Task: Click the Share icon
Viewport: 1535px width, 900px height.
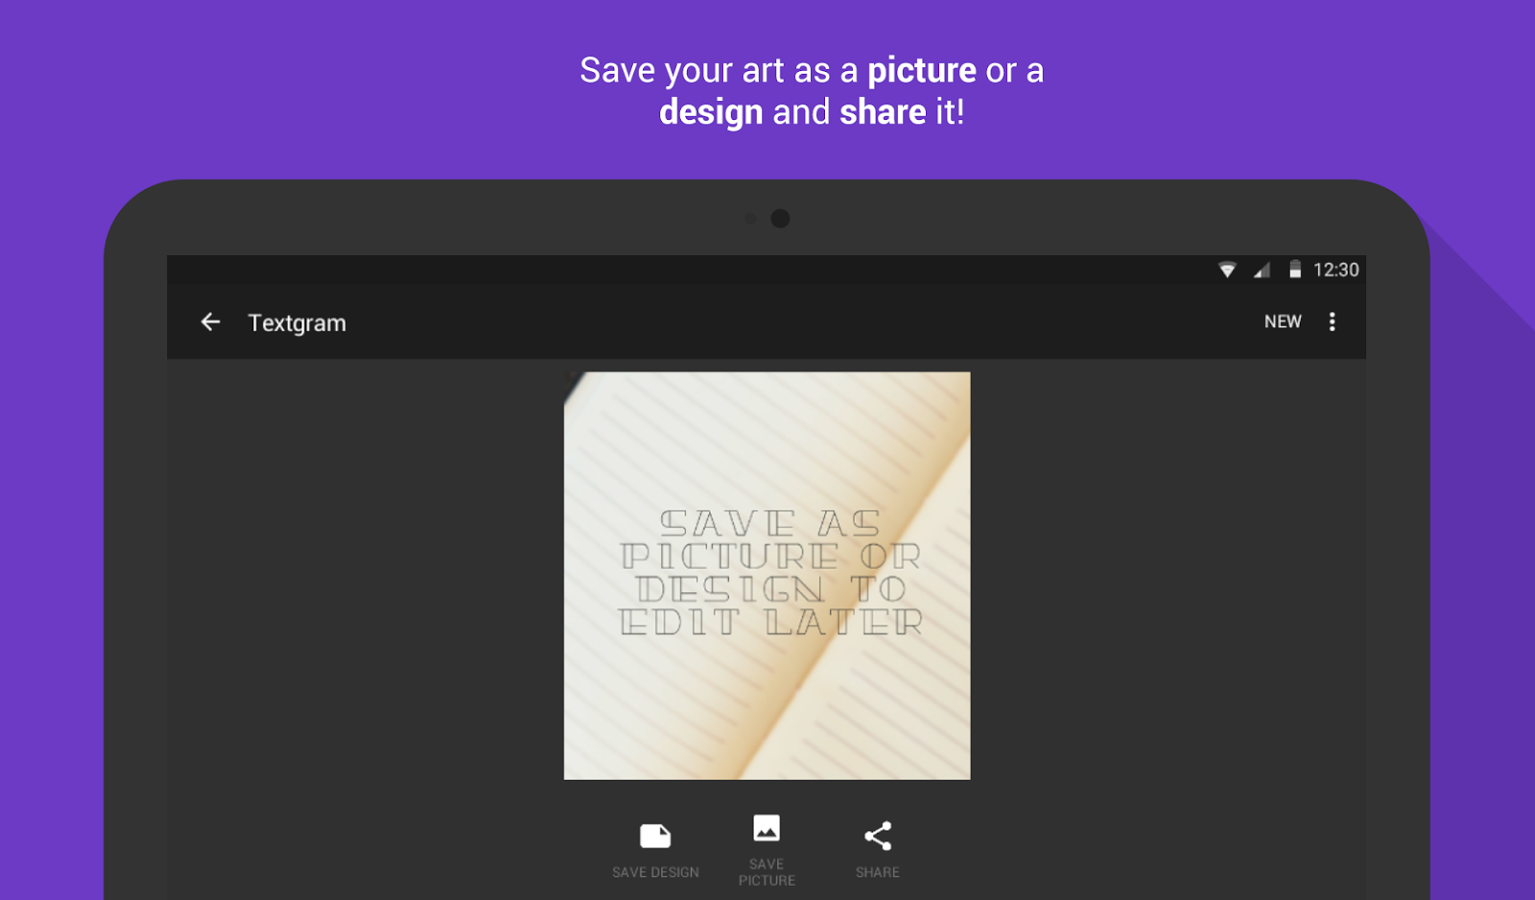Action: 877,836
